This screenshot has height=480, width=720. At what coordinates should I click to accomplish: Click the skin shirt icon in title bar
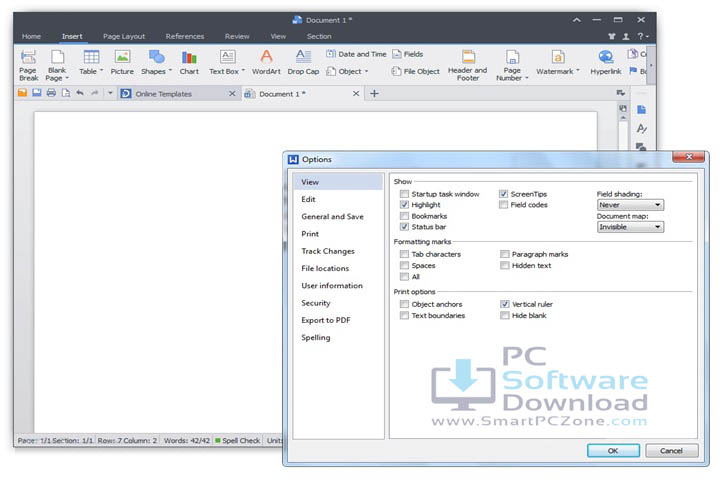pyautogui.click(x=612, y=36)
